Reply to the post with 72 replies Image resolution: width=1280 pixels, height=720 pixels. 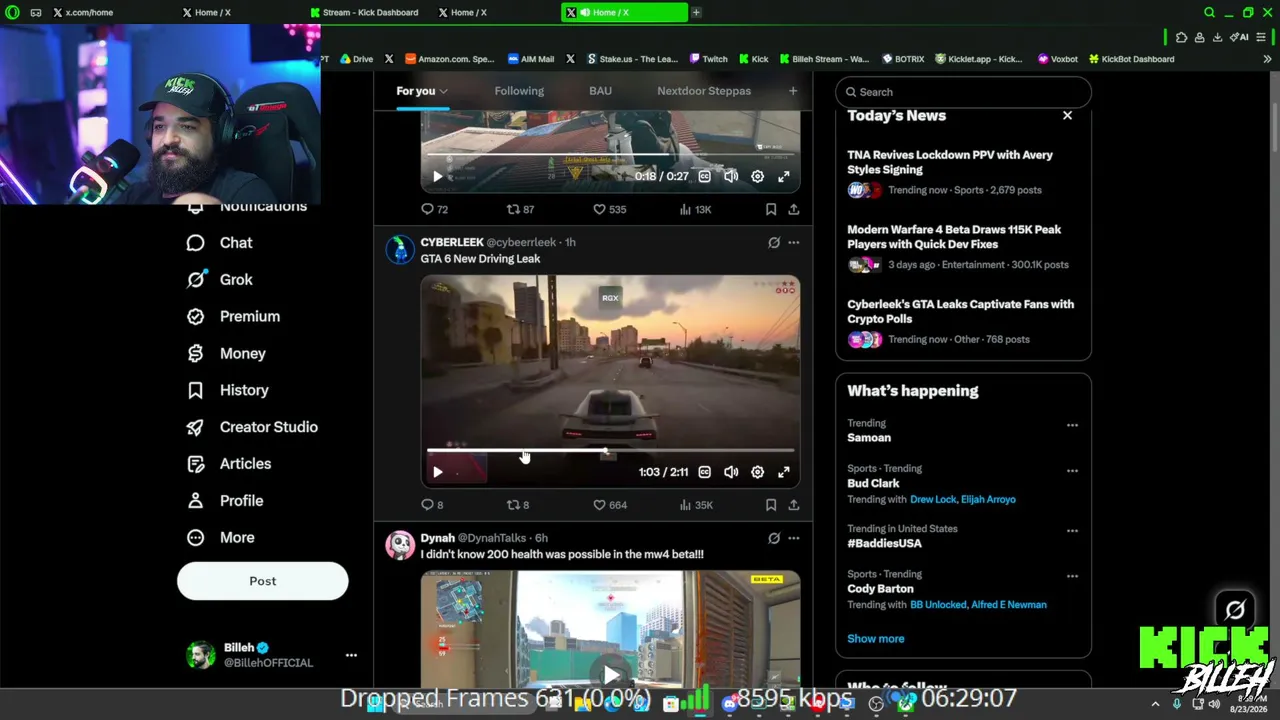[x=434, y=209]
